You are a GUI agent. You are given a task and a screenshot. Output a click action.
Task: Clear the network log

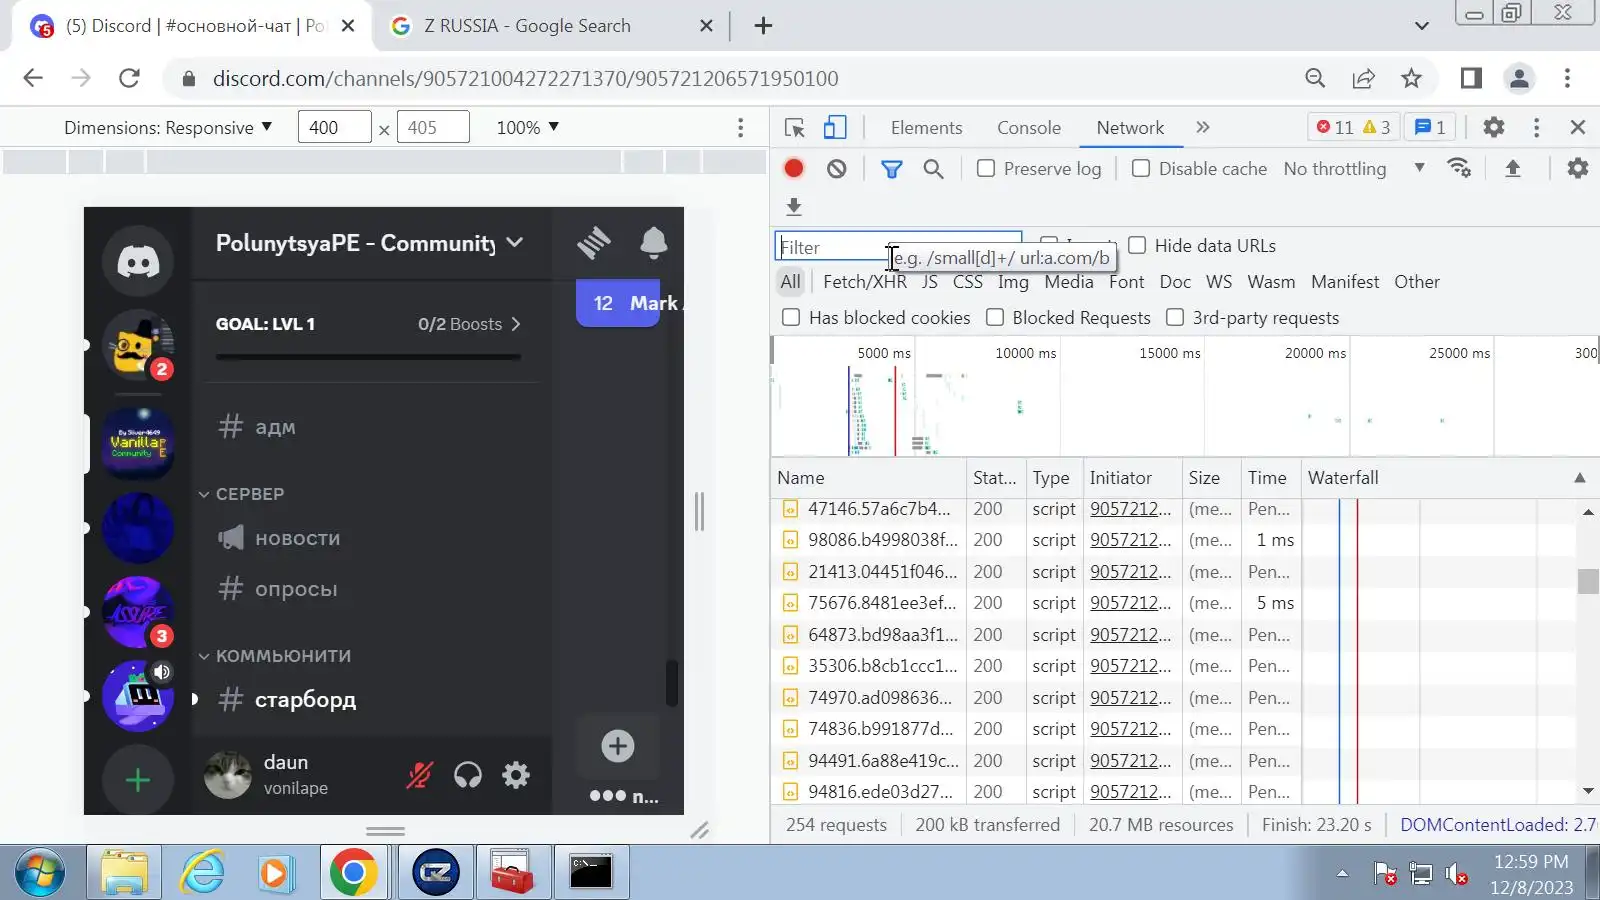[837, 169]
